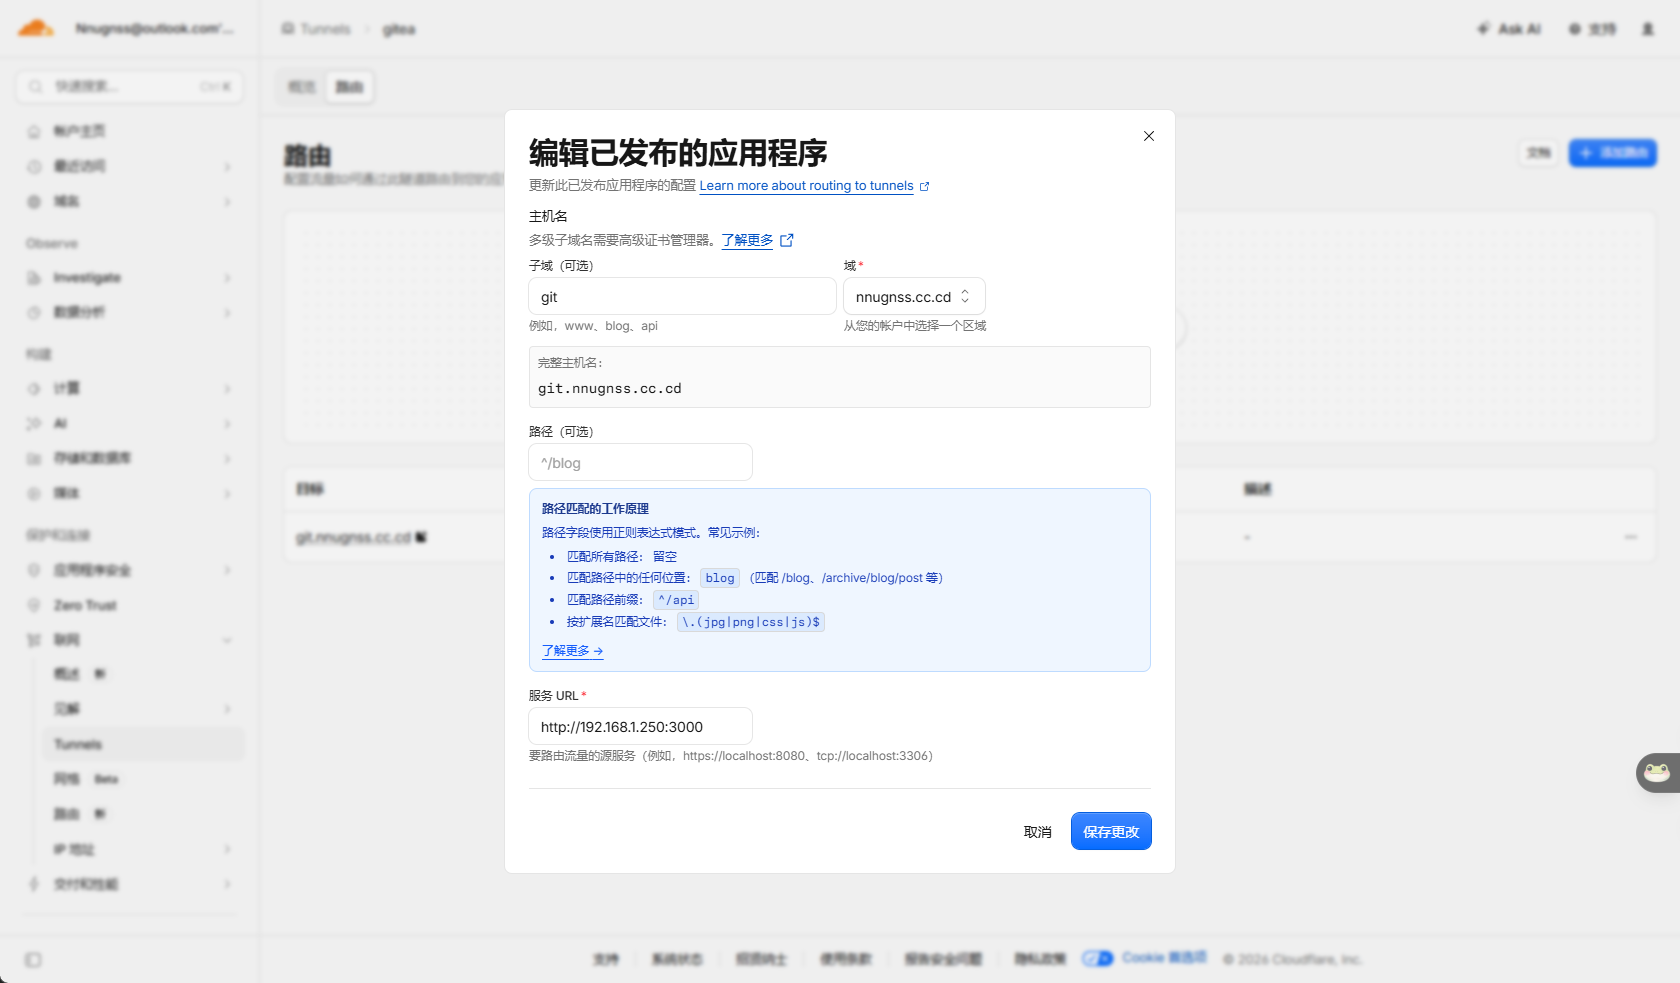
Task: Expand the 存储和数据库 sidebar chevron
Action: coord(227,459)
